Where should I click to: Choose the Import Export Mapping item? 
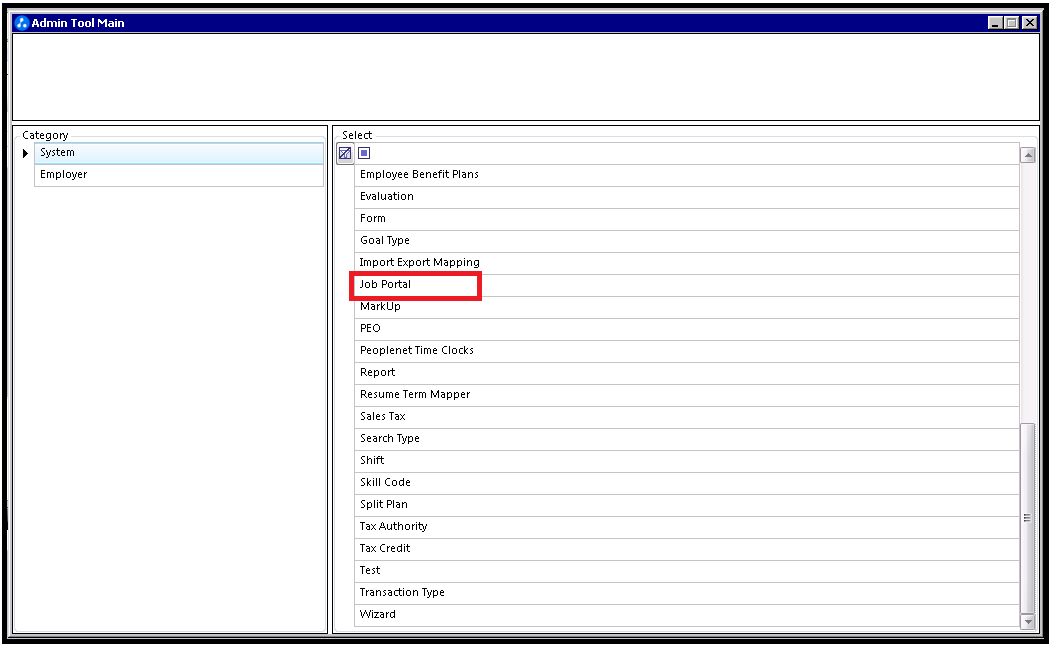(419, 263)
